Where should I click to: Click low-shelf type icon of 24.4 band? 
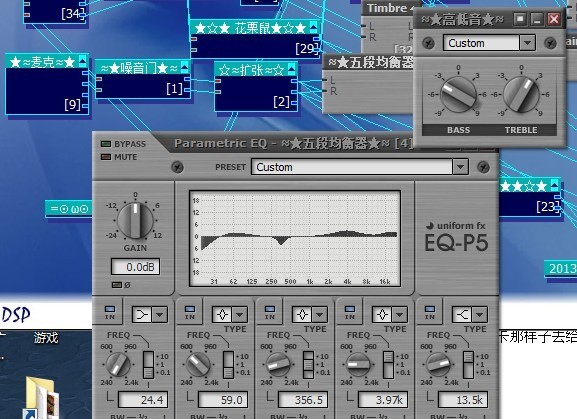(x=142, y=315)
